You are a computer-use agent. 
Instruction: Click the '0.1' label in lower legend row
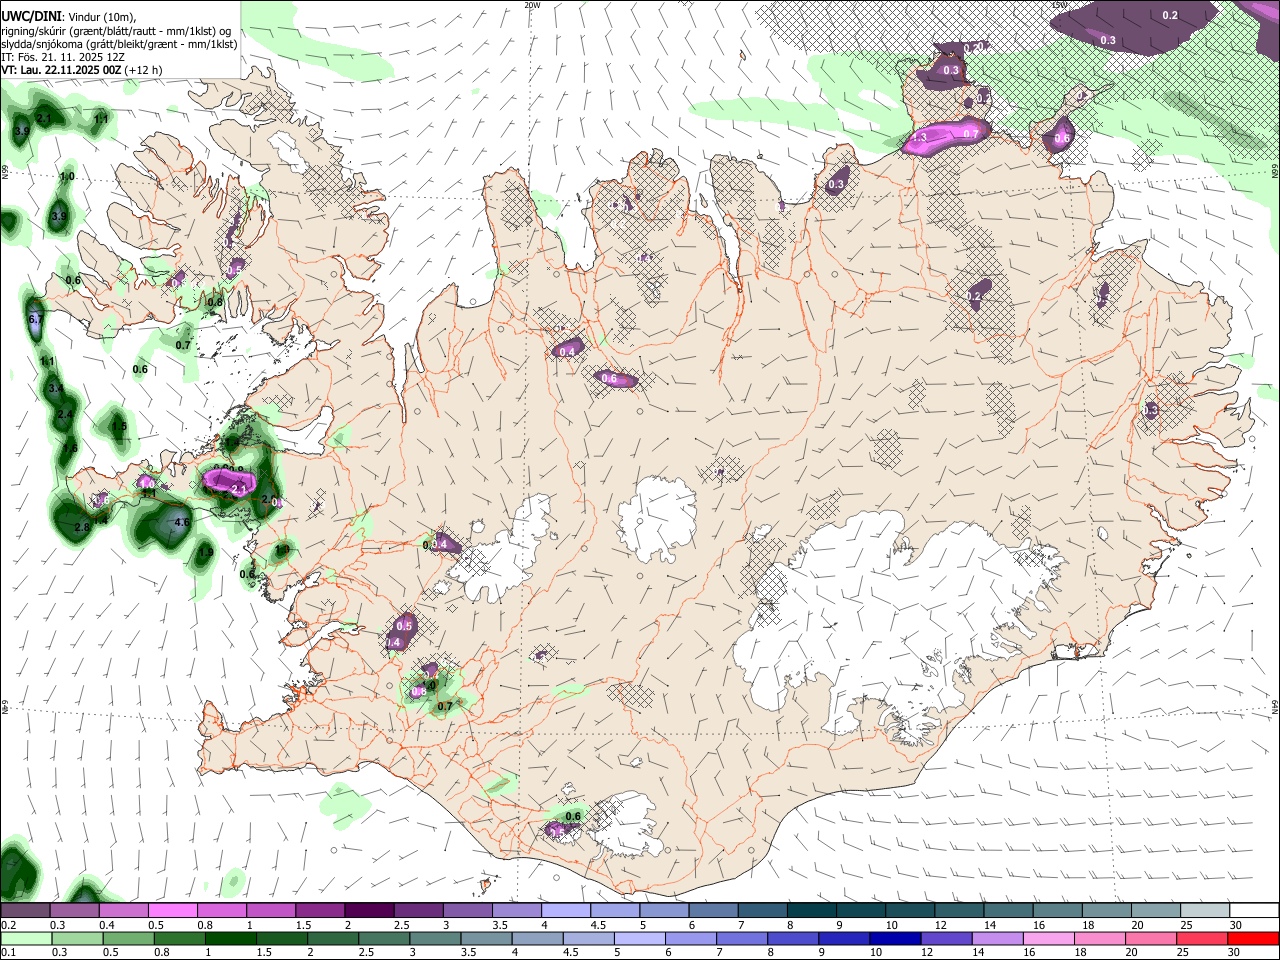(x=9, y=953)
